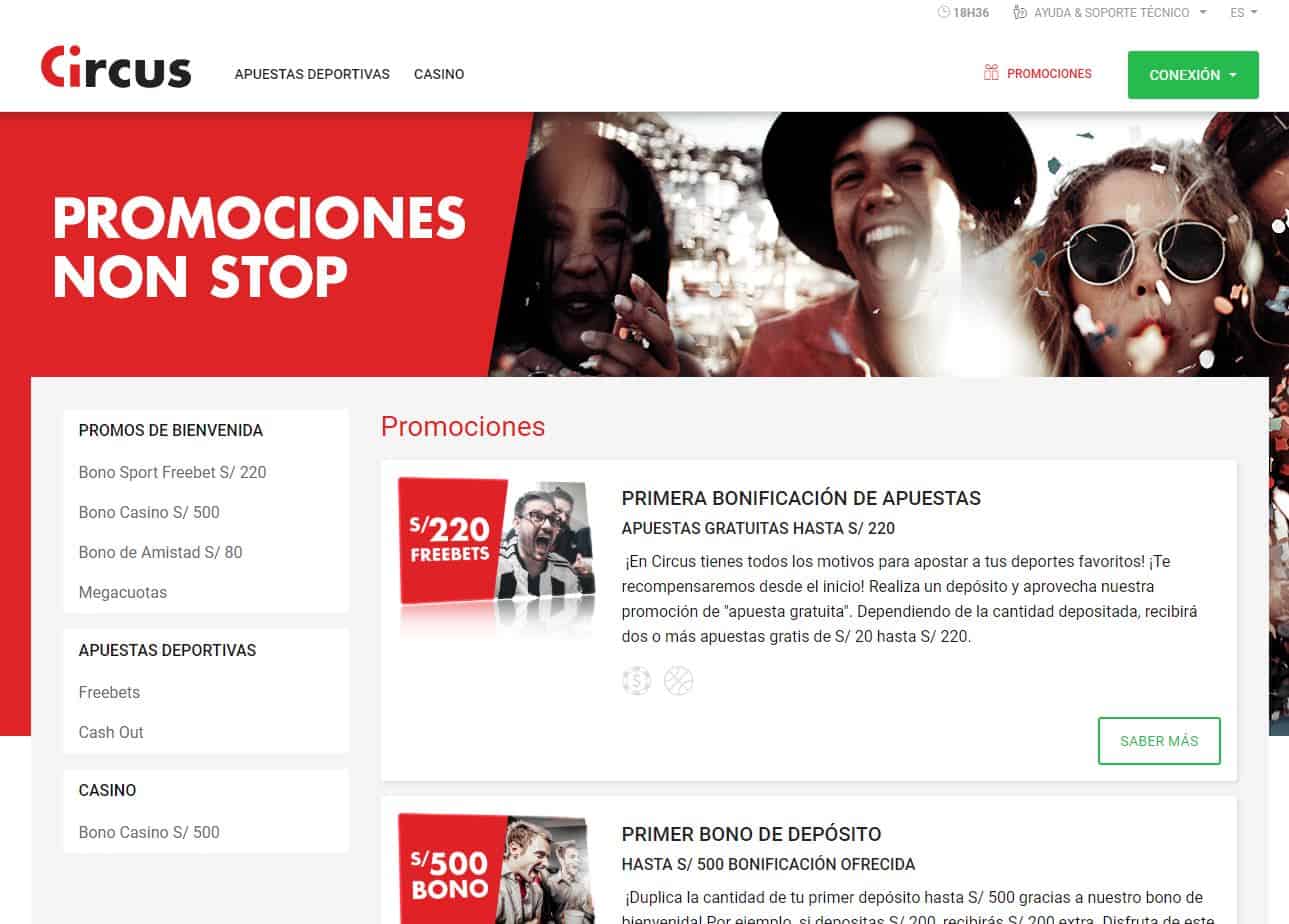Viewport: 1289px width, 924px height.
Task: Open Promociones link in the header
Action: point(1049,74)
